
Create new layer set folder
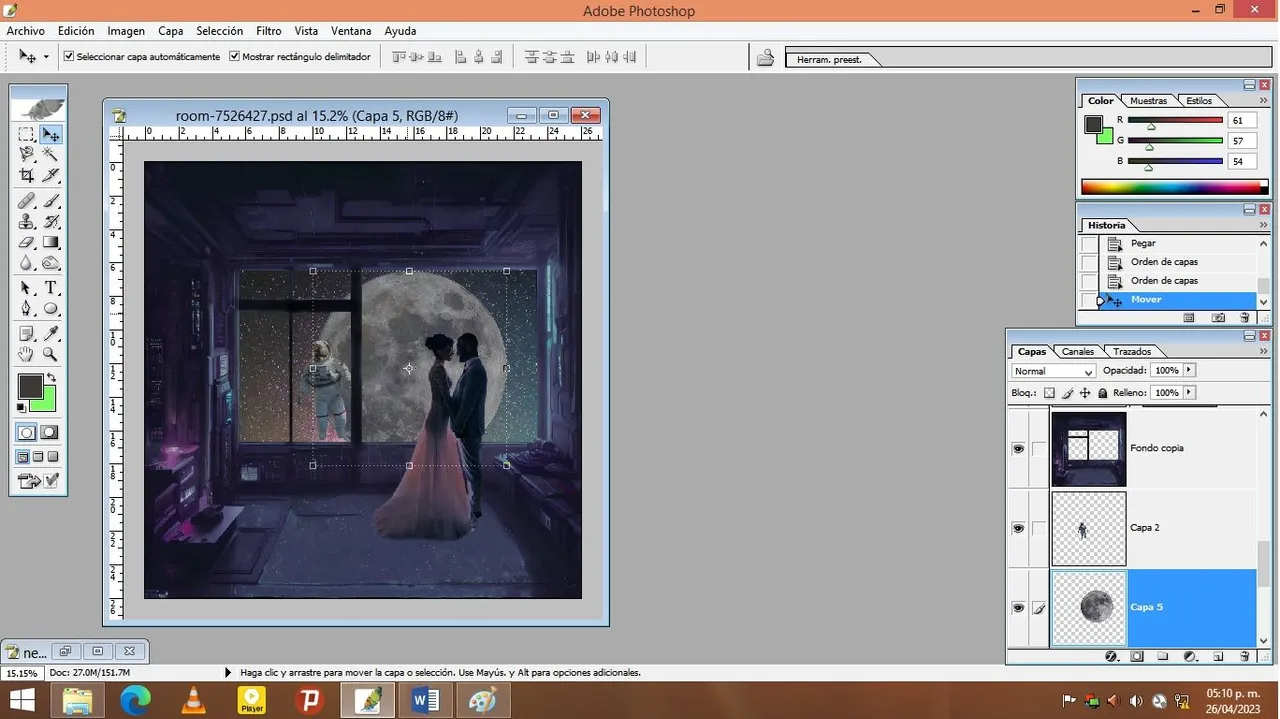click(x=1163, y=657)
